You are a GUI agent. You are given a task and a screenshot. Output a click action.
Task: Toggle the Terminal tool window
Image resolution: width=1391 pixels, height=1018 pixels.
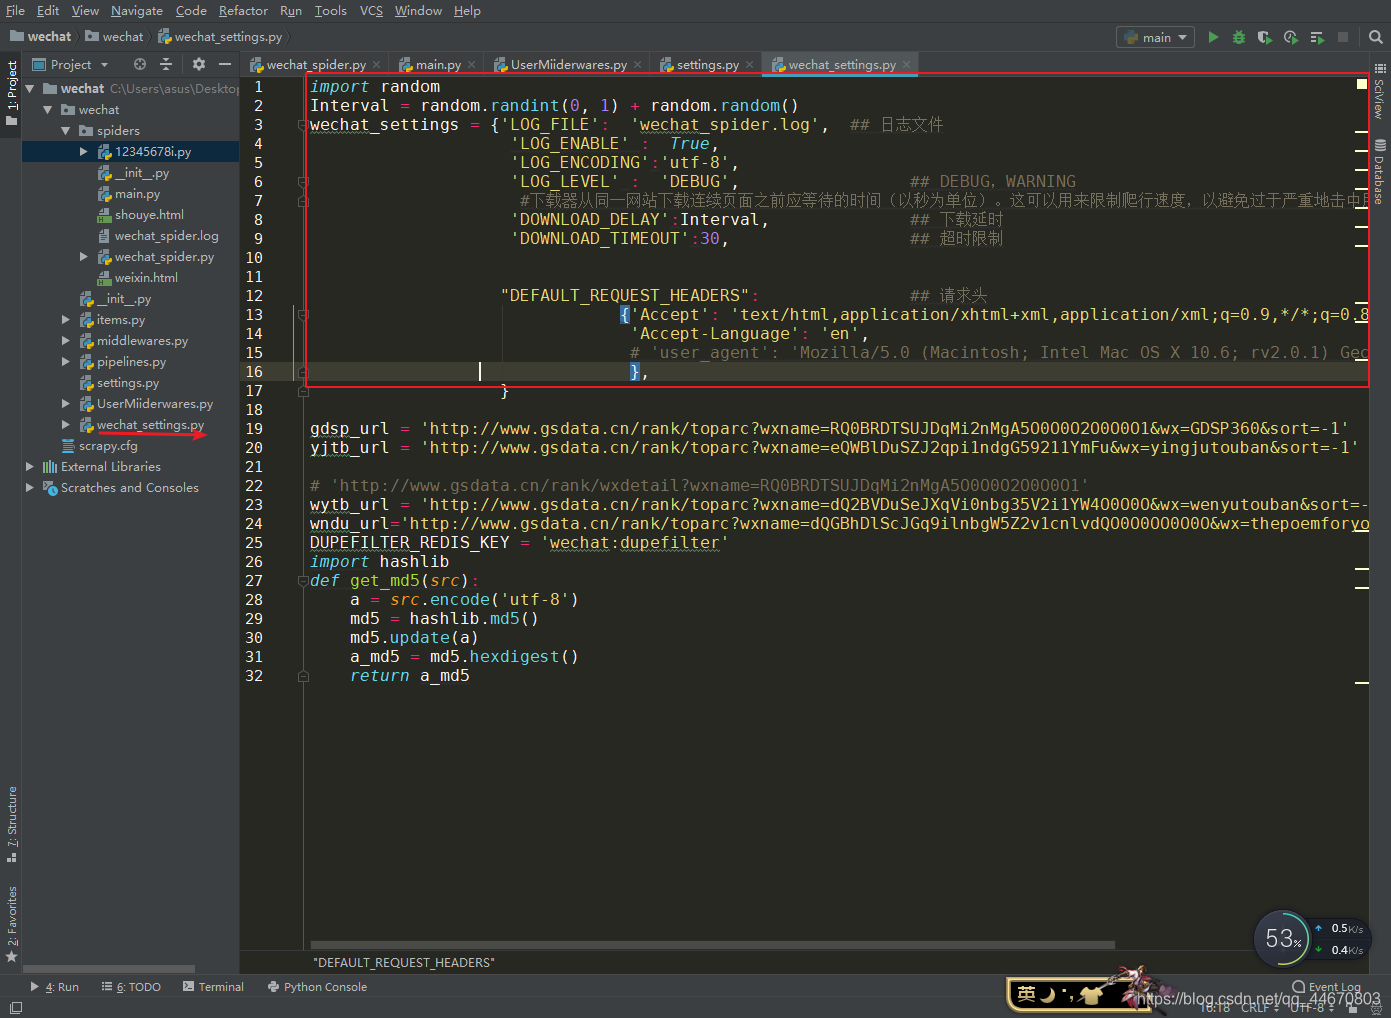pos(213,987)
